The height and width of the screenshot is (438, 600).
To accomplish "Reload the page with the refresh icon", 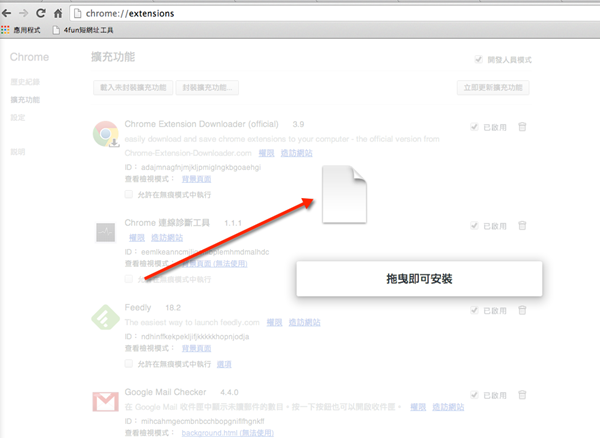I will click(x=41, y=13).
